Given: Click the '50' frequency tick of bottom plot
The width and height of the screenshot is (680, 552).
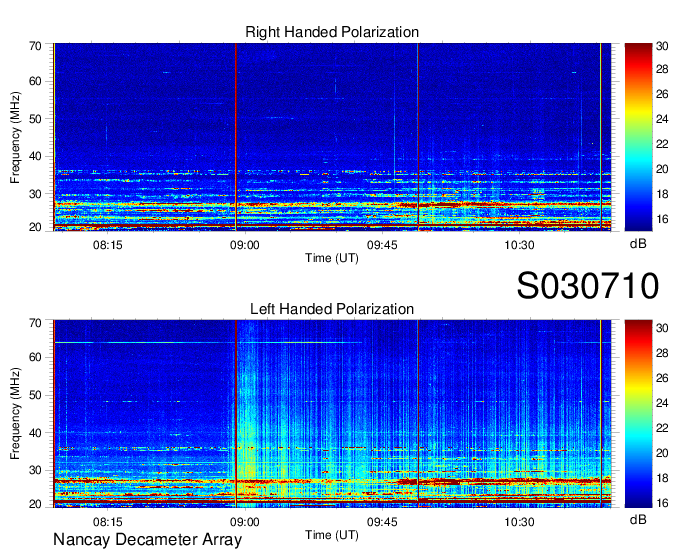Looking at the screenshot, I should point(36,395).
